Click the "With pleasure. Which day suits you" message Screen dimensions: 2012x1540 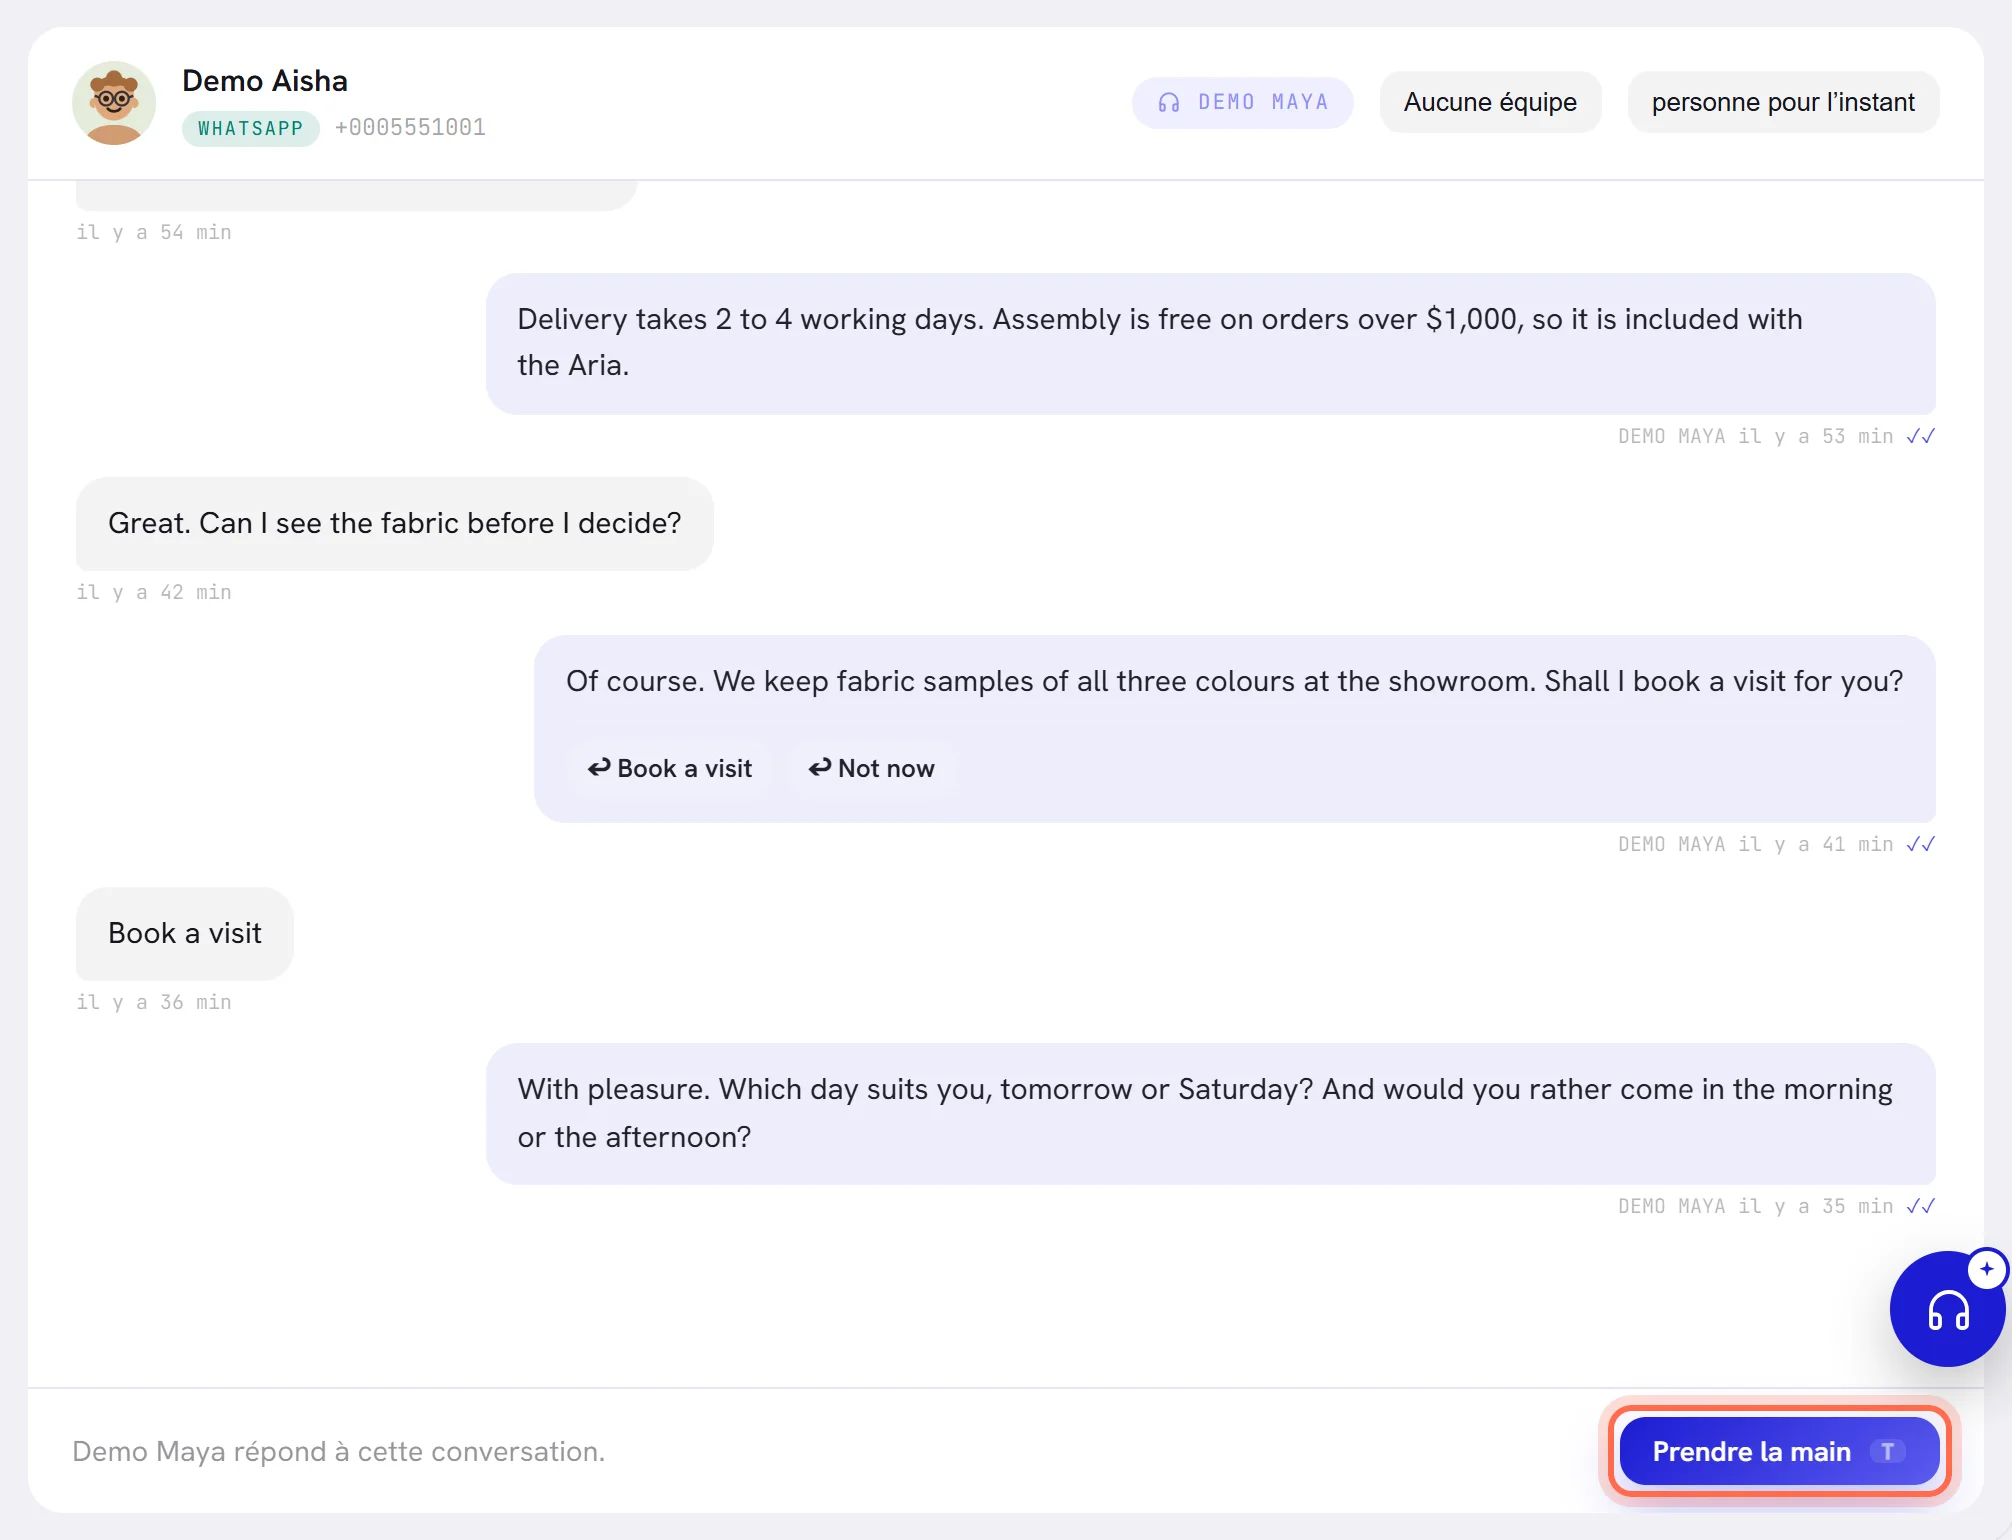(1210, 1113)
